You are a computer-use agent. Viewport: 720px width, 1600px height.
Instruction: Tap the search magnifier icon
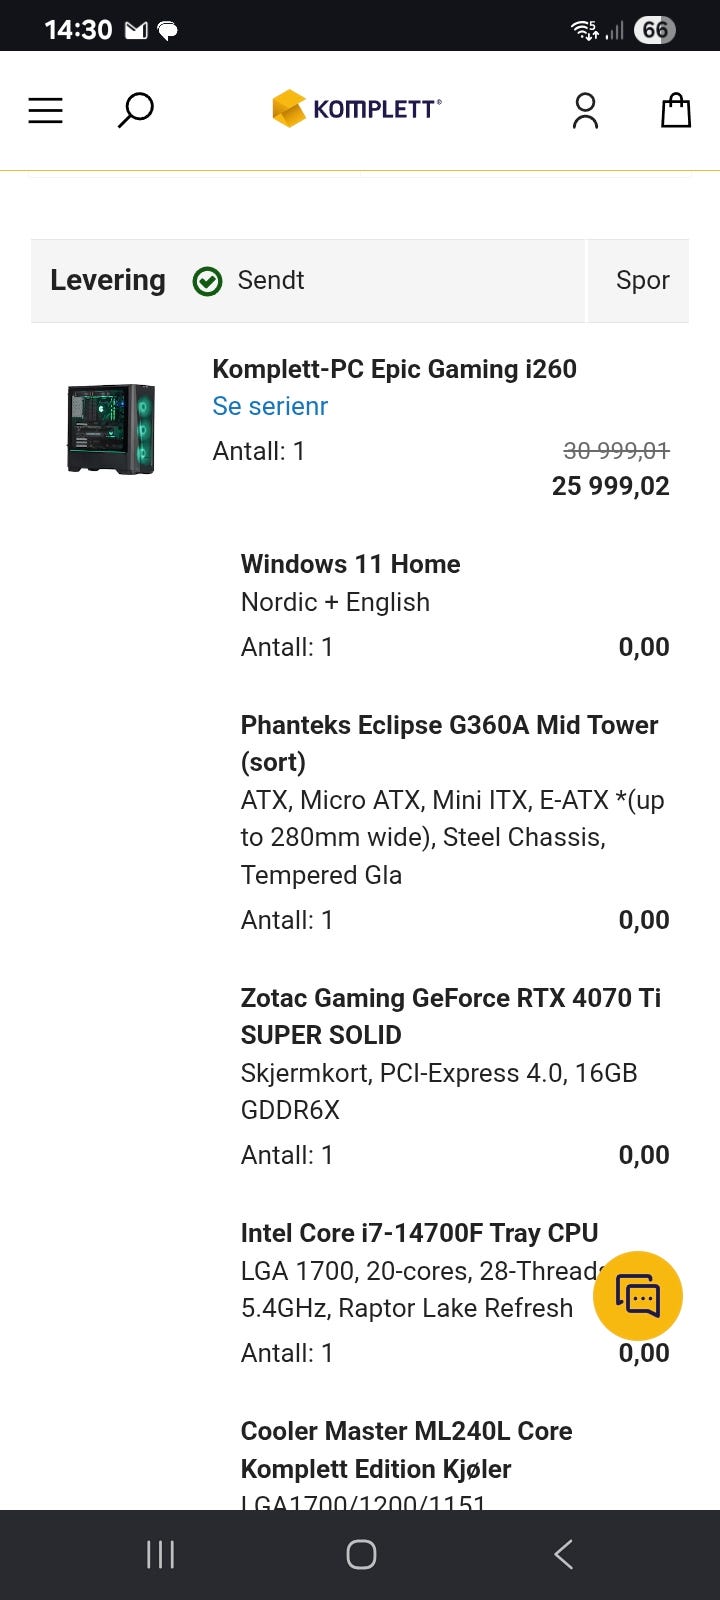(135, 110)
